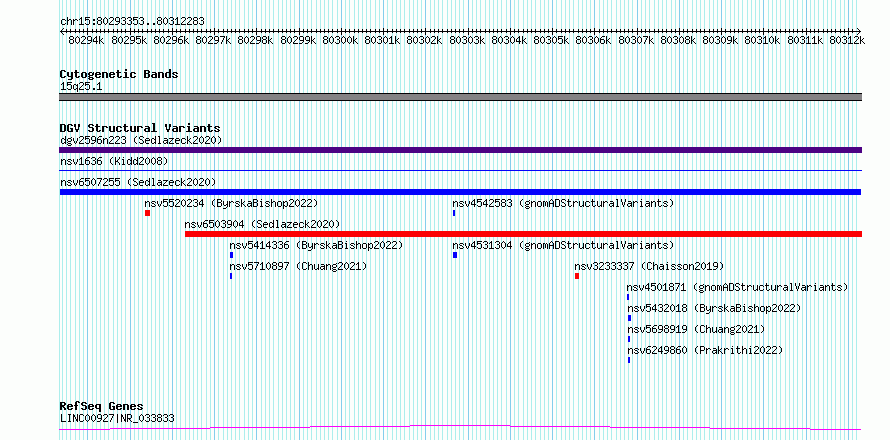Click the thick blue nsv6507255 variant bar
This screenshot has width=890, height=440.
click(460, 192)
